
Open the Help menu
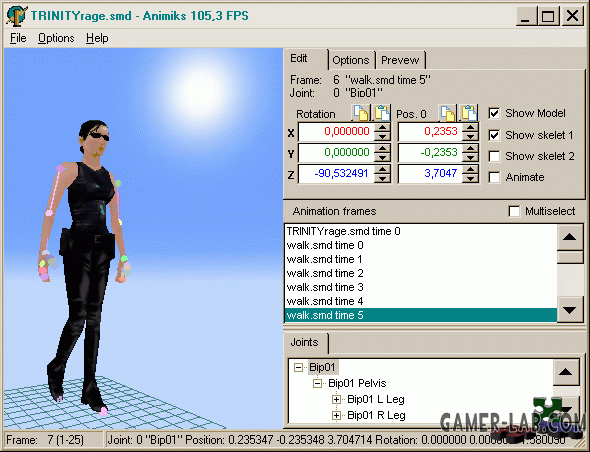pyautogui.click(x=97, y=38)
